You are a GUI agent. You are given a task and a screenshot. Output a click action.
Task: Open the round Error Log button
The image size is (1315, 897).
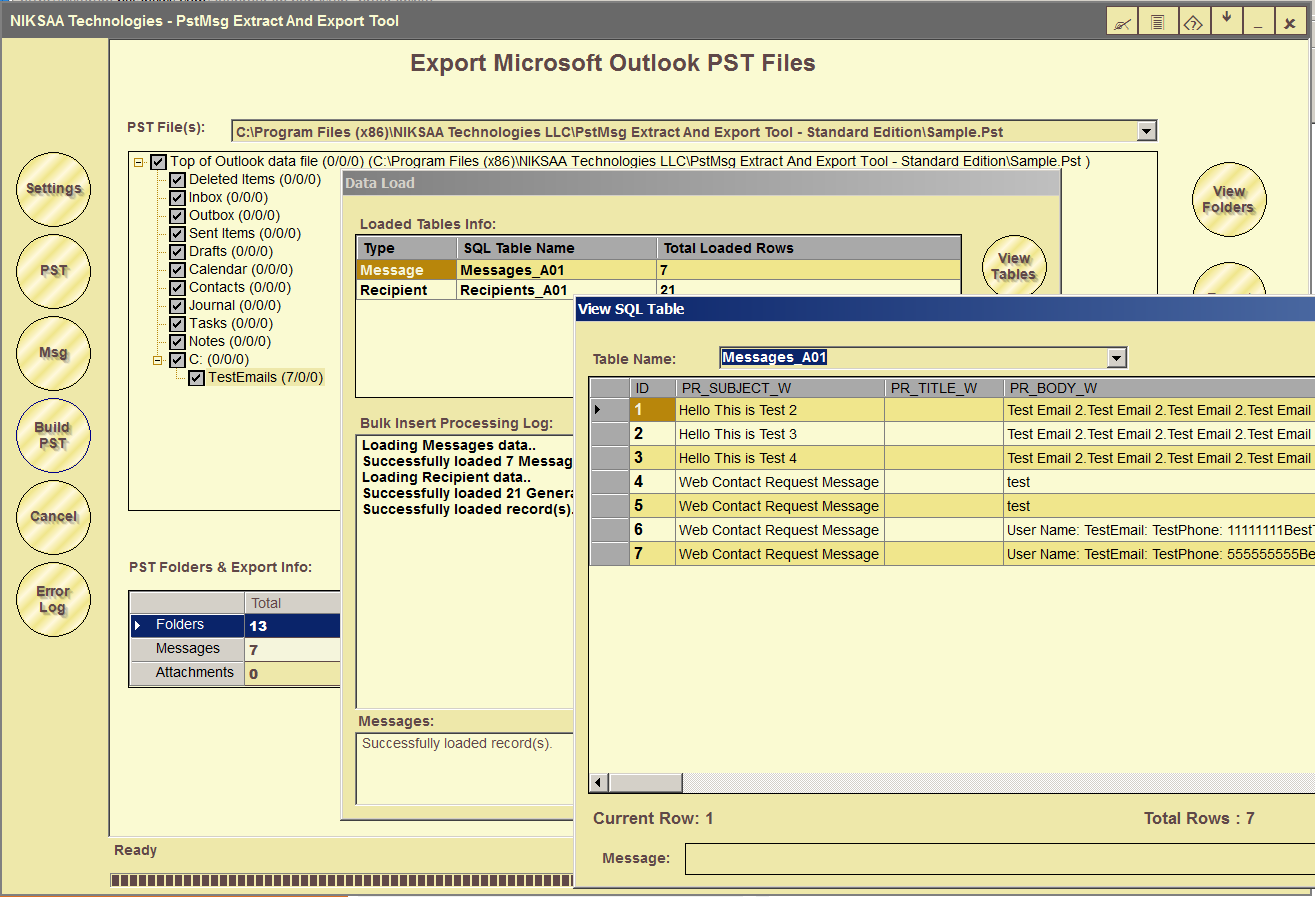coord(54,599)
